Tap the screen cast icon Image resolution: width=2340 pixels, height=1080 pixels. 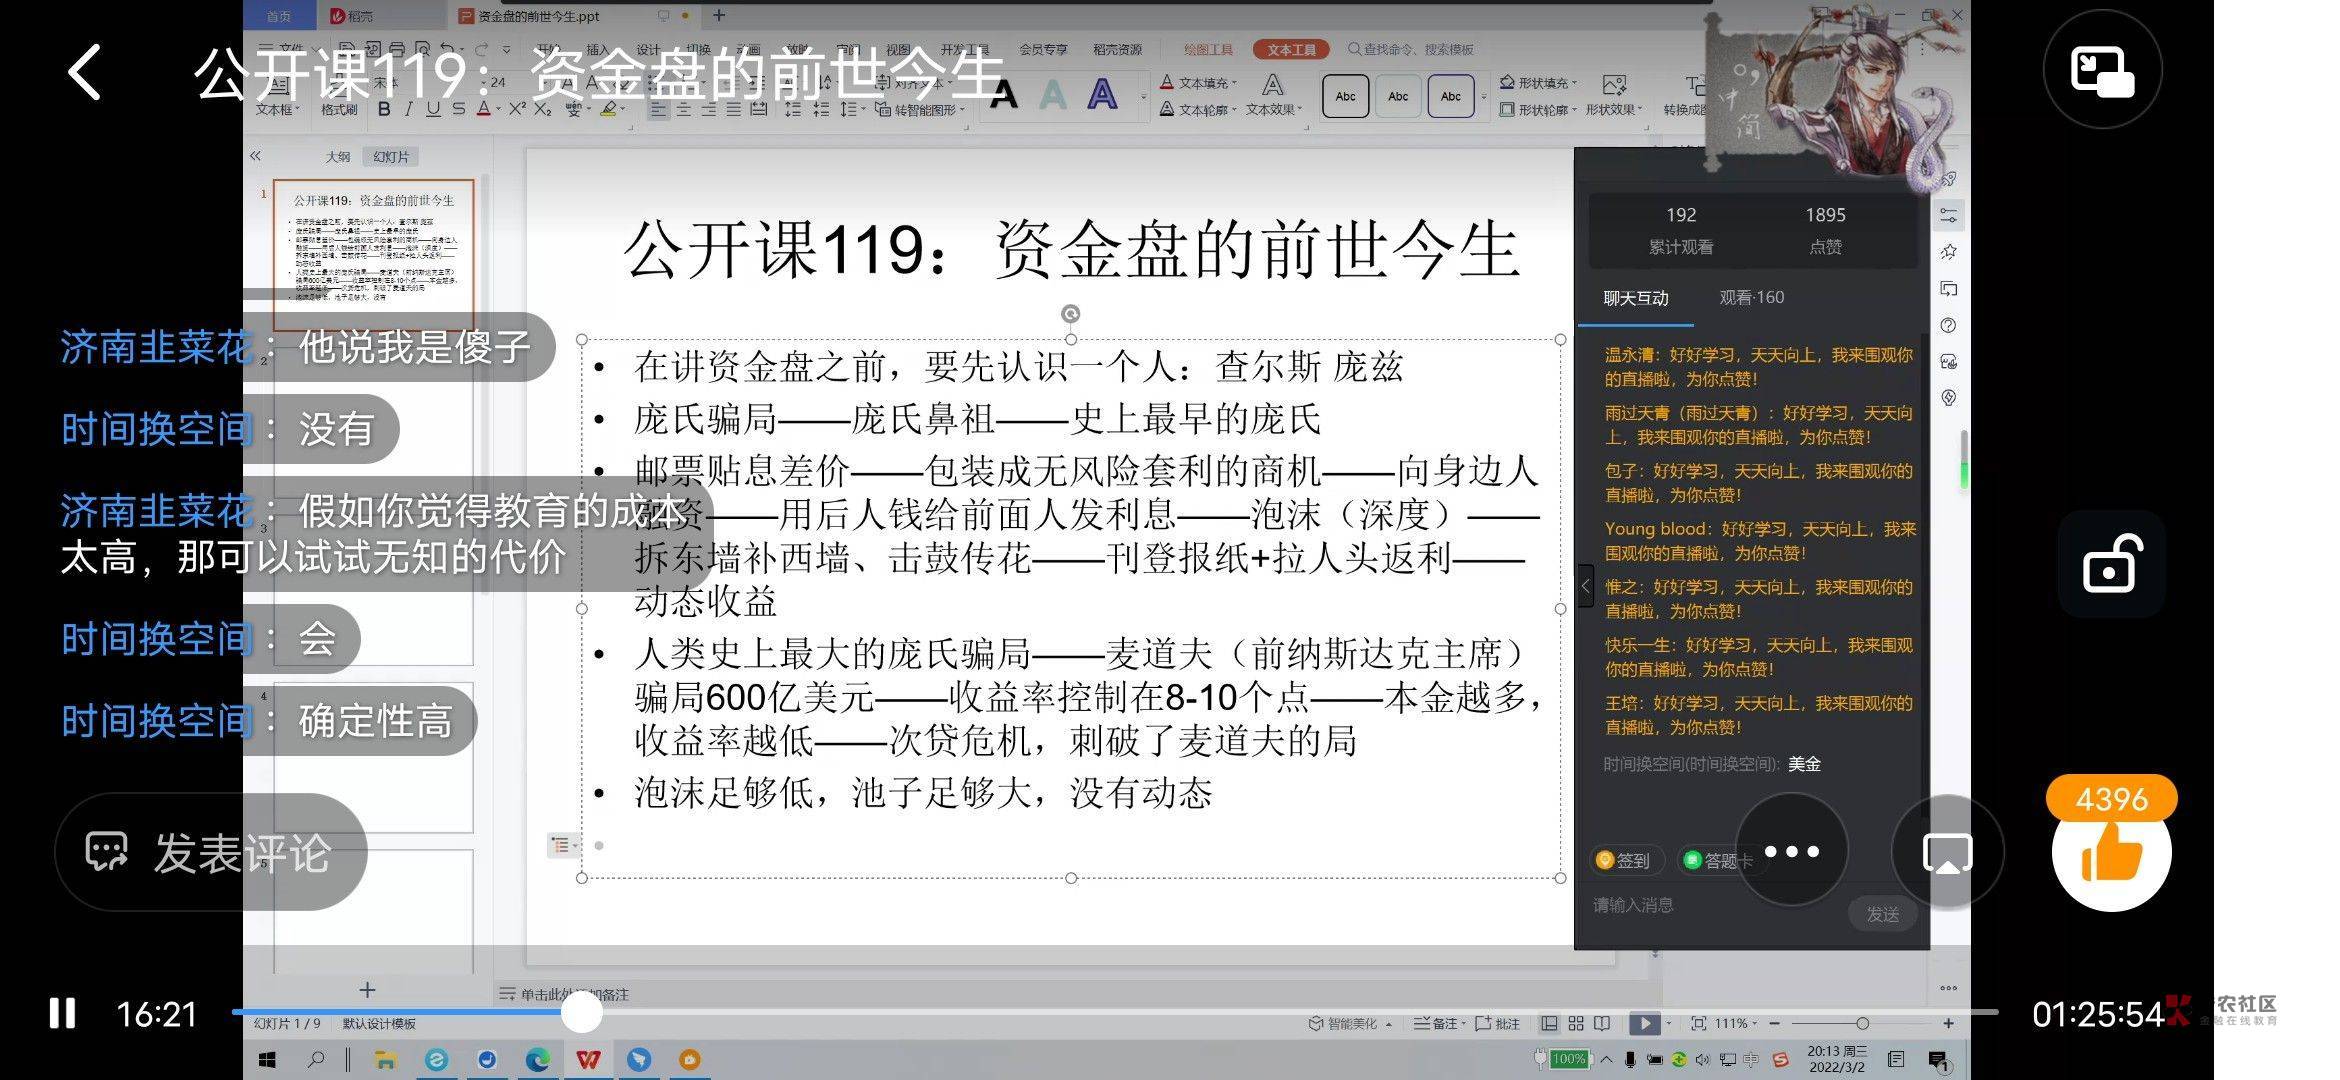click(x=1947, y=853)
